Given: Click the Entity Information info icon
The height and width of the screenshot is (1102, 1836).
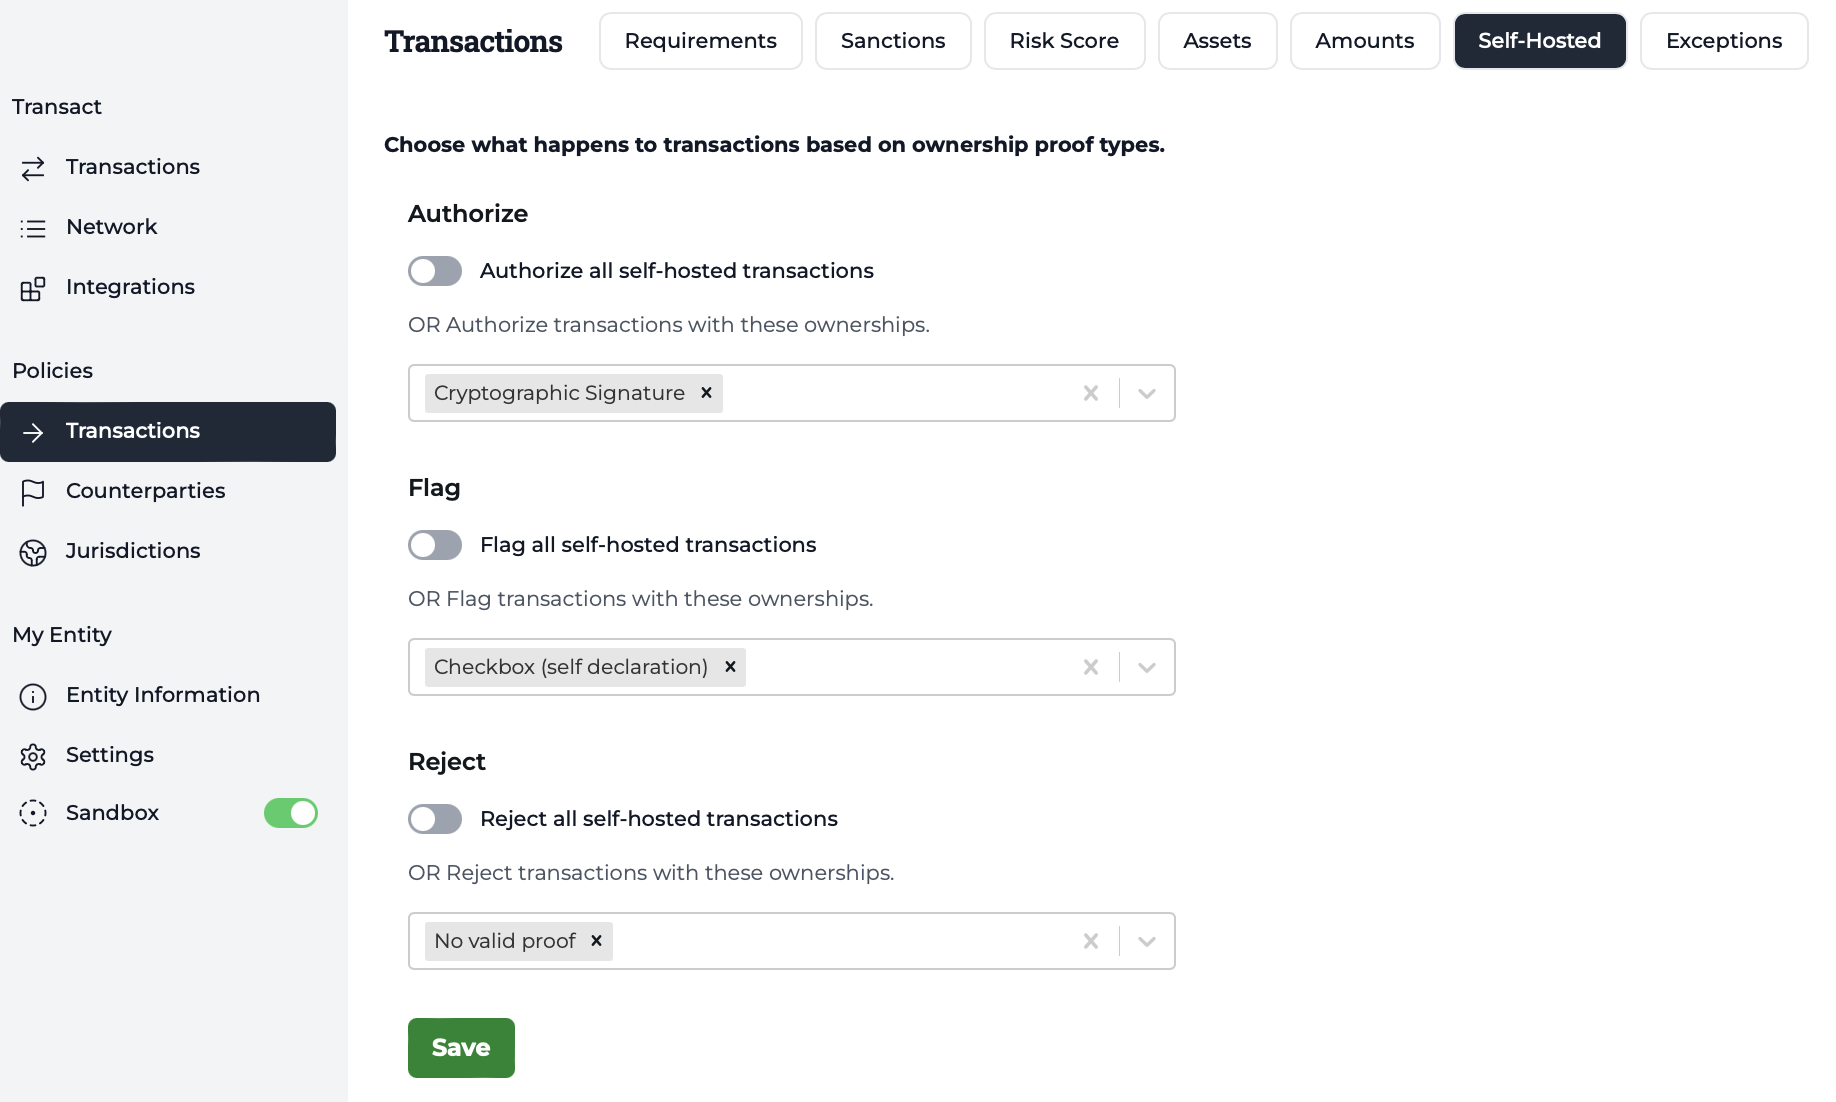Looking at the screenshot, I should coord(33,697).
